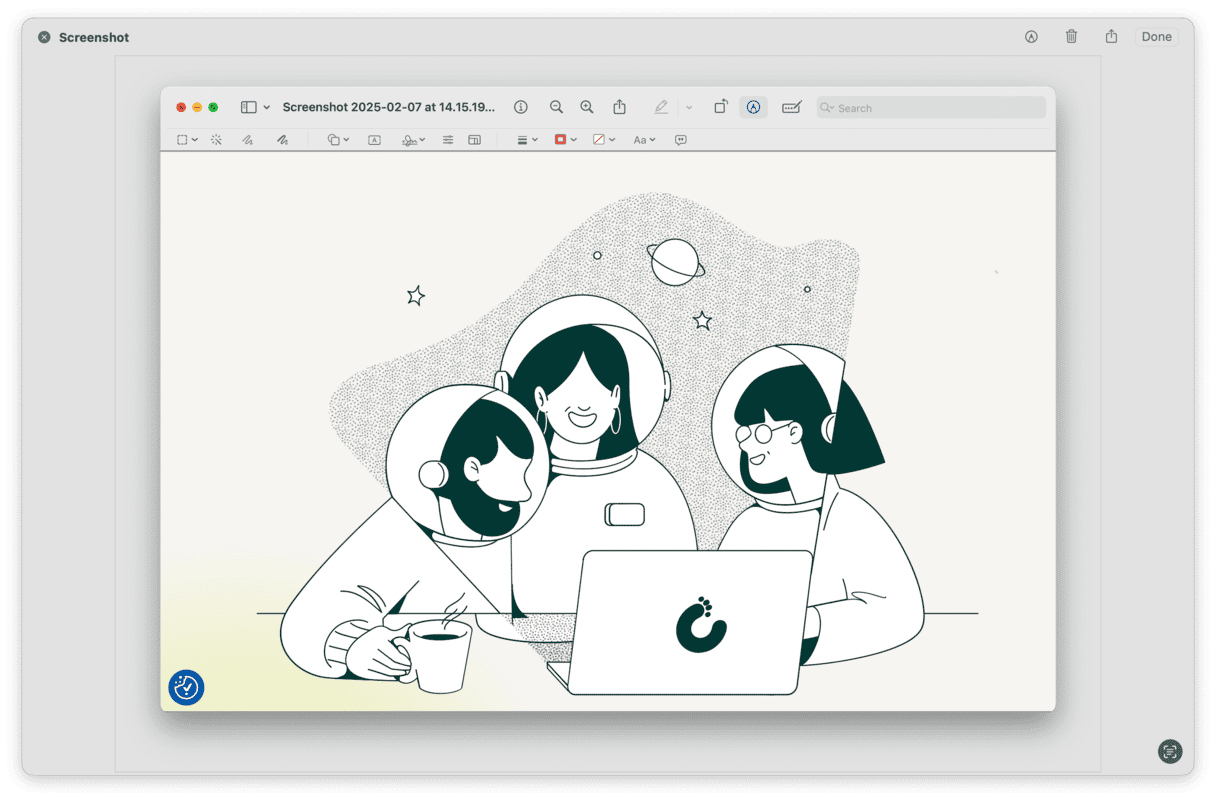Screen dimensions: 1216x801
Task: Open the Aa text style dropdown
Action: point(644,140)
